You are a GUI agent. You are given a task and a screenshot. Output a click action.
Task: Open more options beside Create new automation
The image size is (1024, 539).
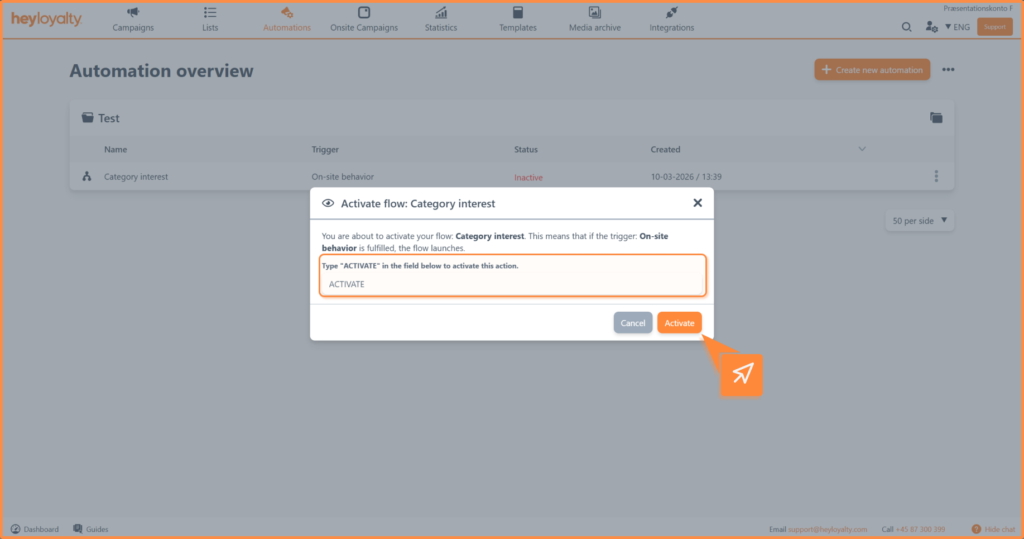tap(948, 70)
